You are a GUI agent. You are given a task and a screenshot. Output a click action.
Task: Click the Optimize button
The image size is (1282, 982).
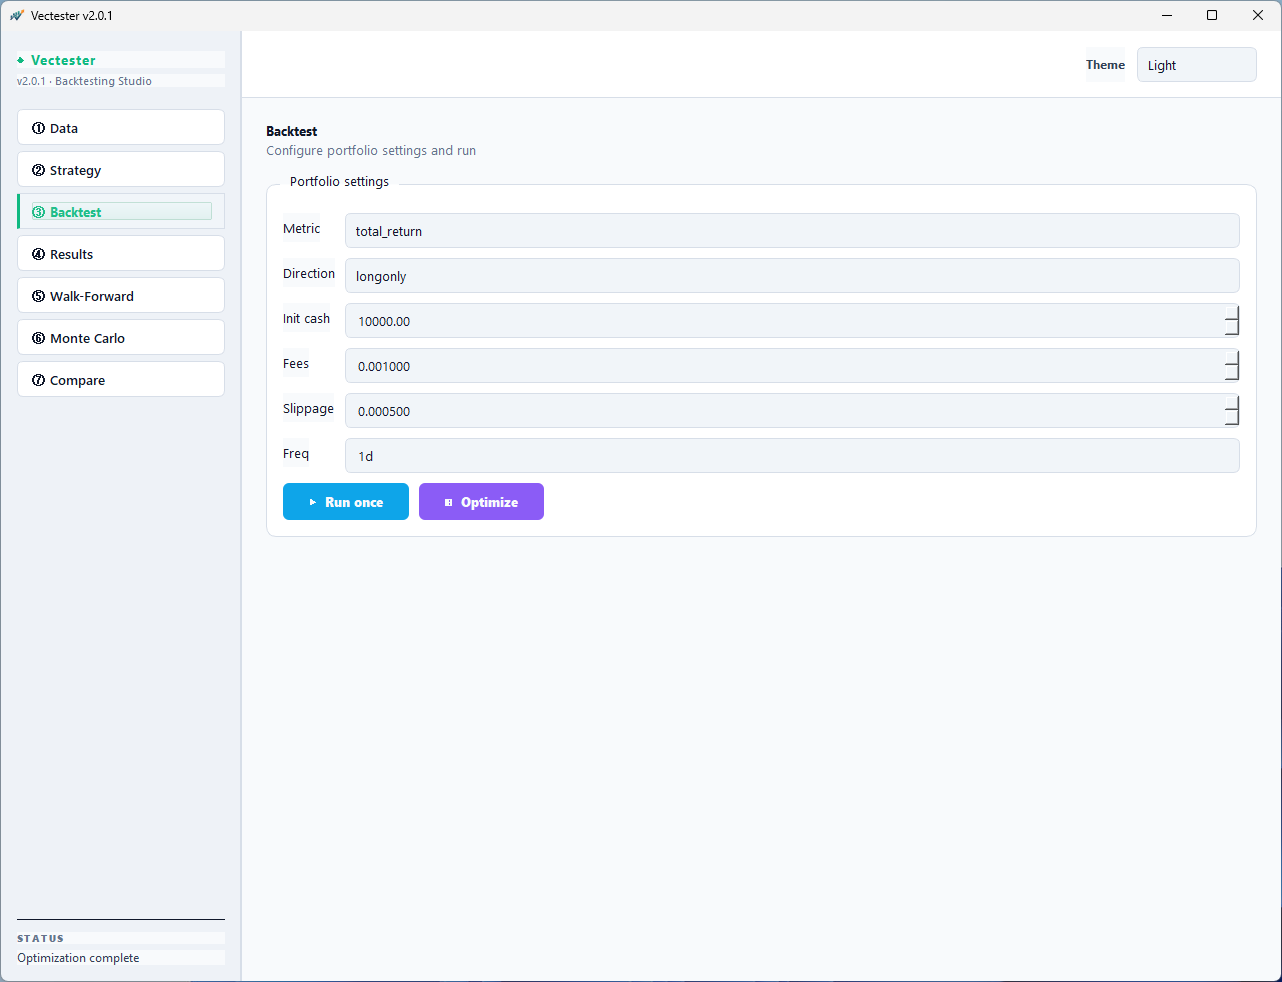pos(481,501)
